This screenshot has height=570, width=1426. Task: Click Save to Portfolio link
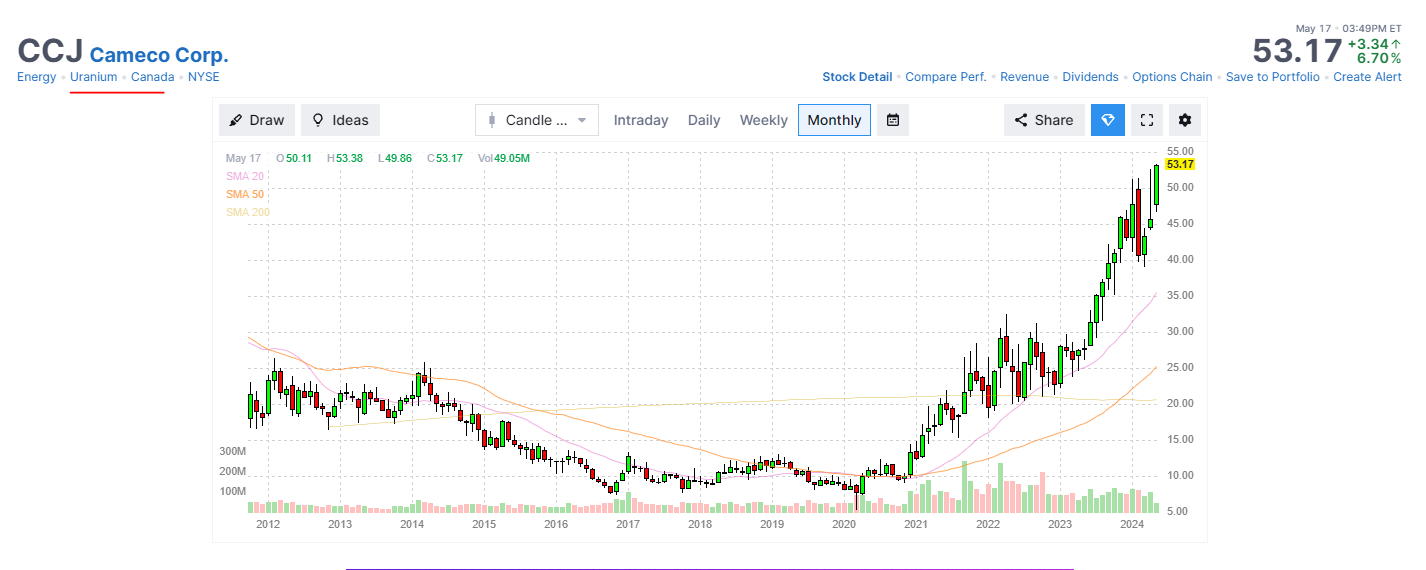point(1273,77)
